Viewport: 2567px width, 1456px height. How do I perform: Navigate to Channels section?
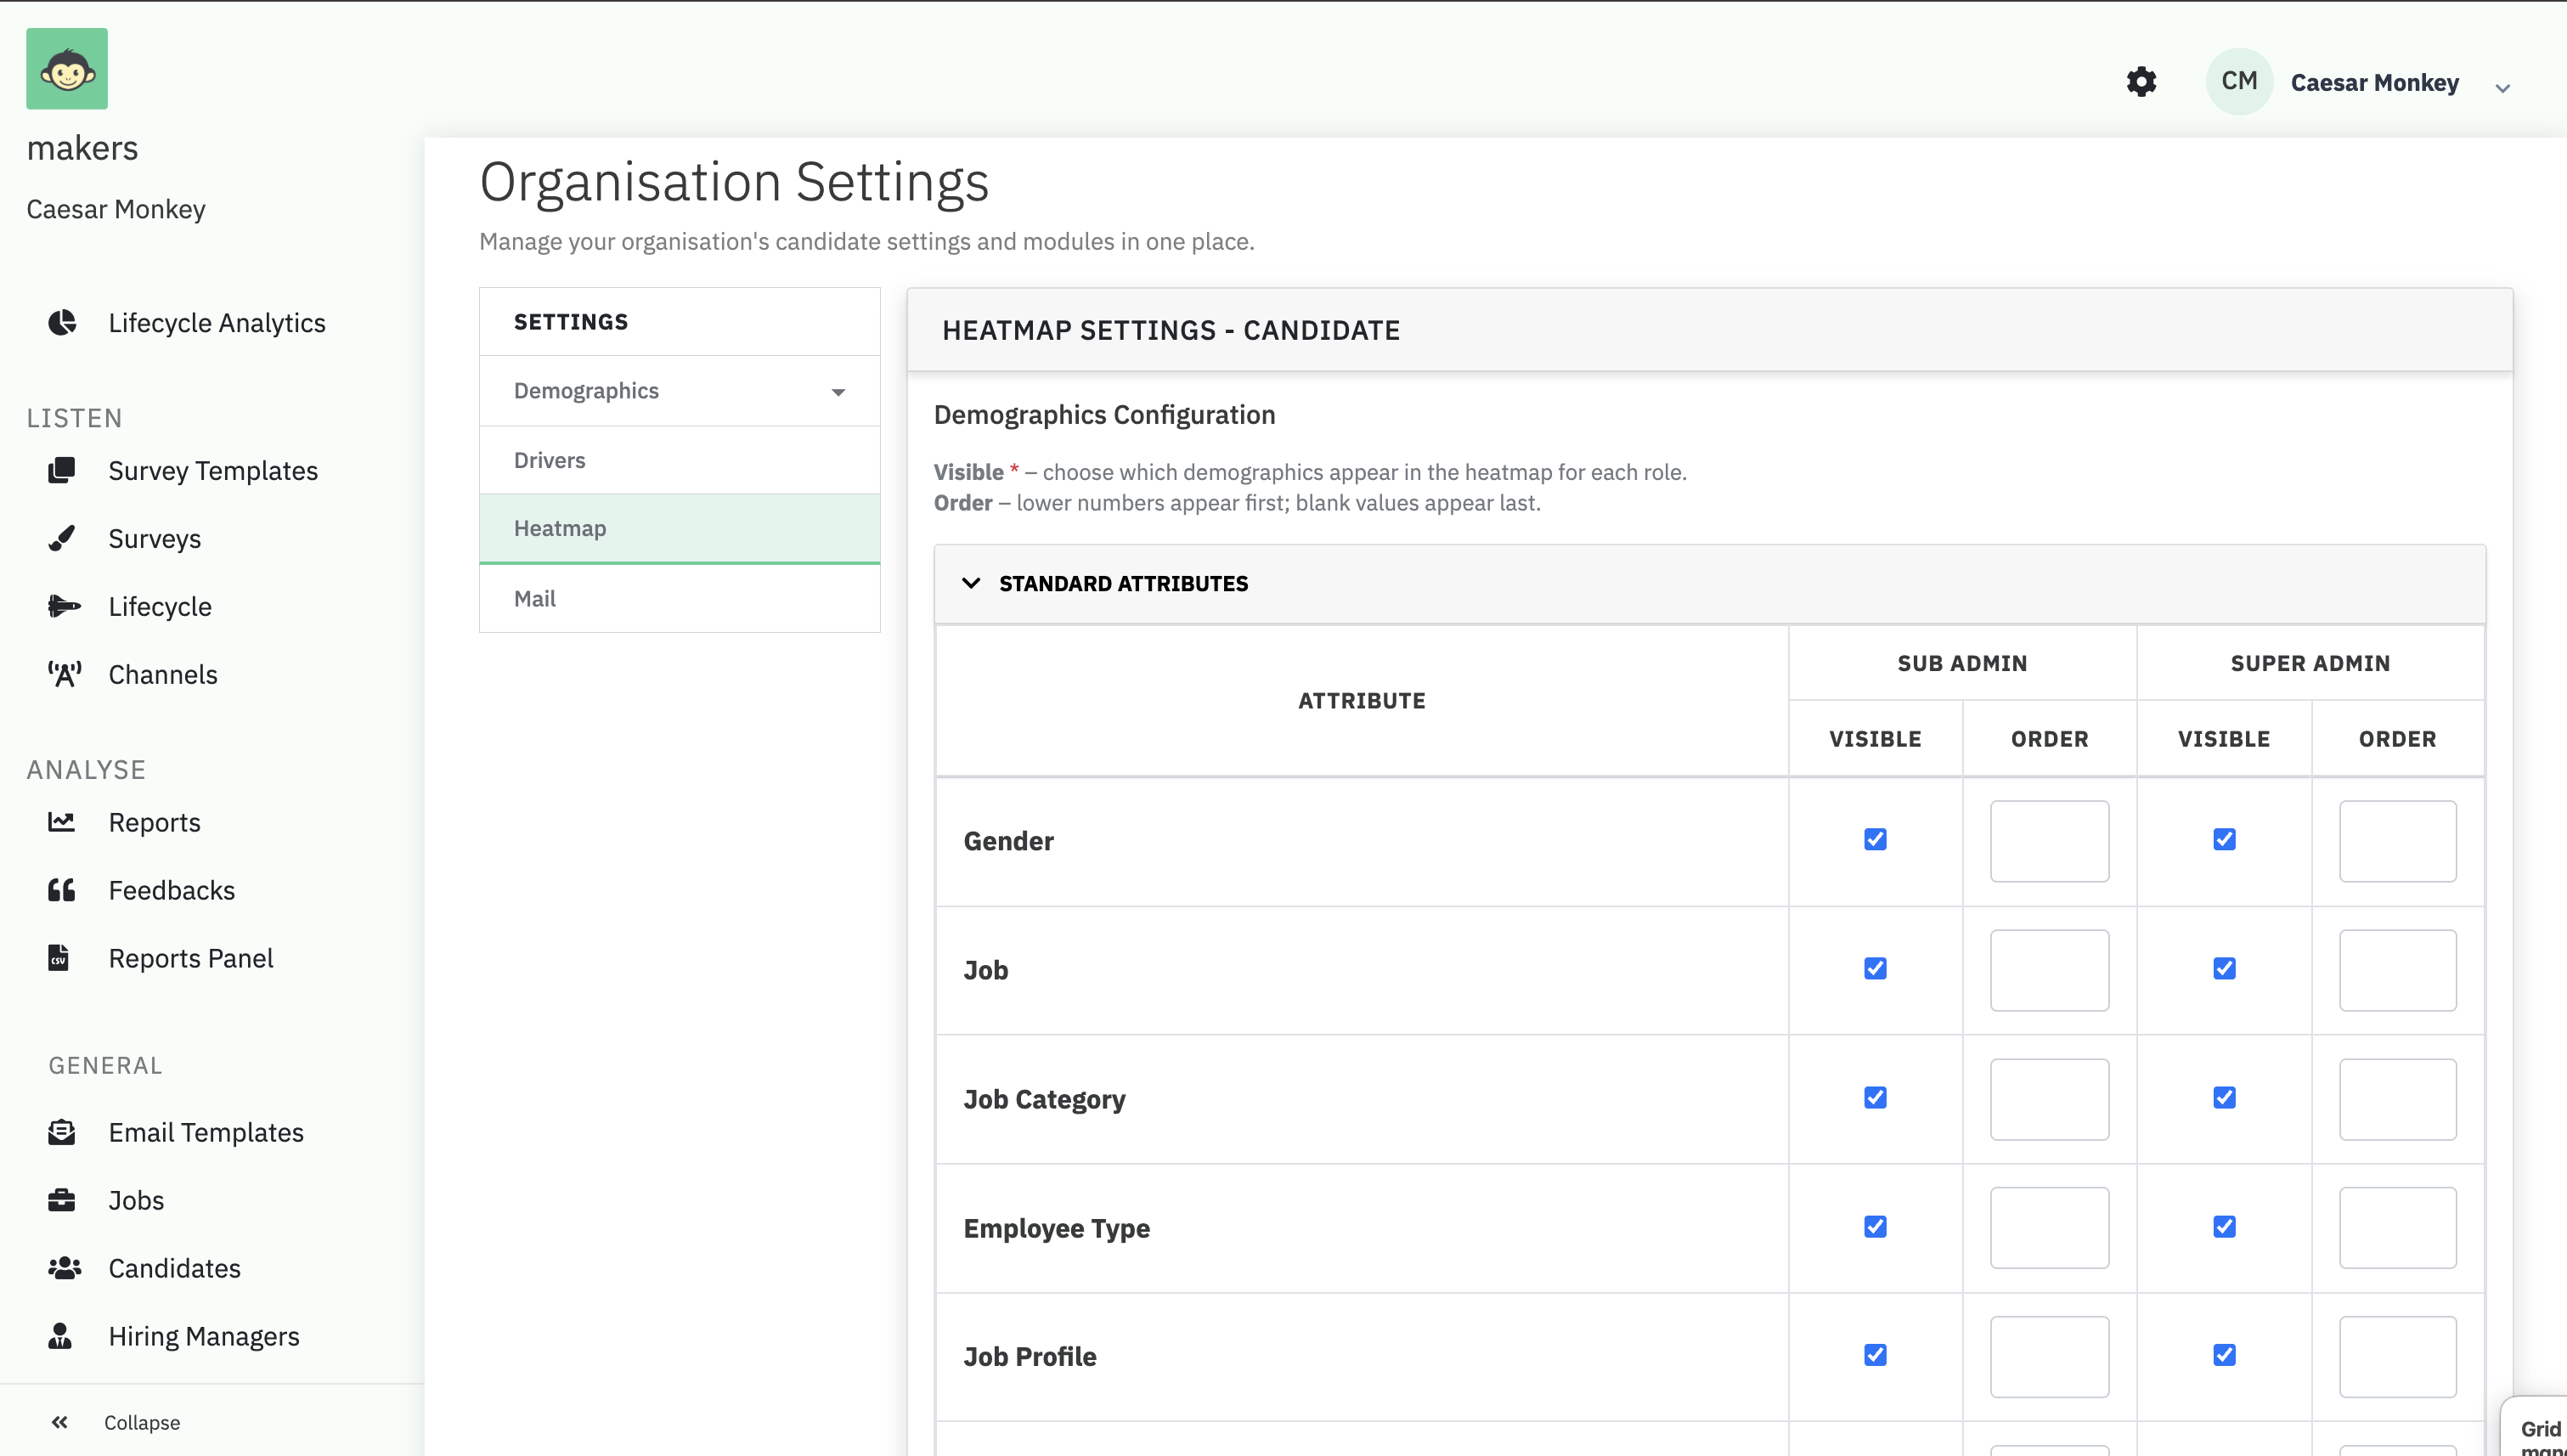[163, 674]
